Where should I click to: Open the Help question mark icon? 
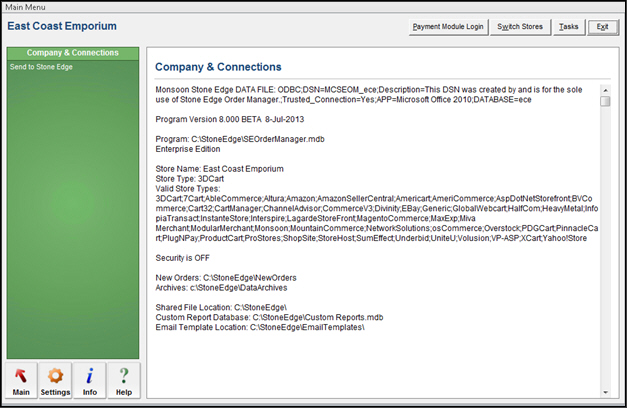click(124, 381)
